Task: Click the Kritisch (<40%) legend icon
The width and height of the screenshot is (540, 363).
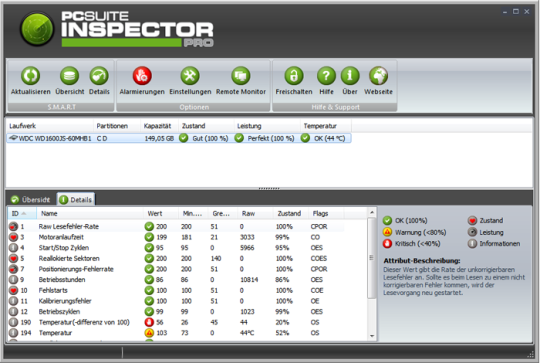Action: point(387,243)
